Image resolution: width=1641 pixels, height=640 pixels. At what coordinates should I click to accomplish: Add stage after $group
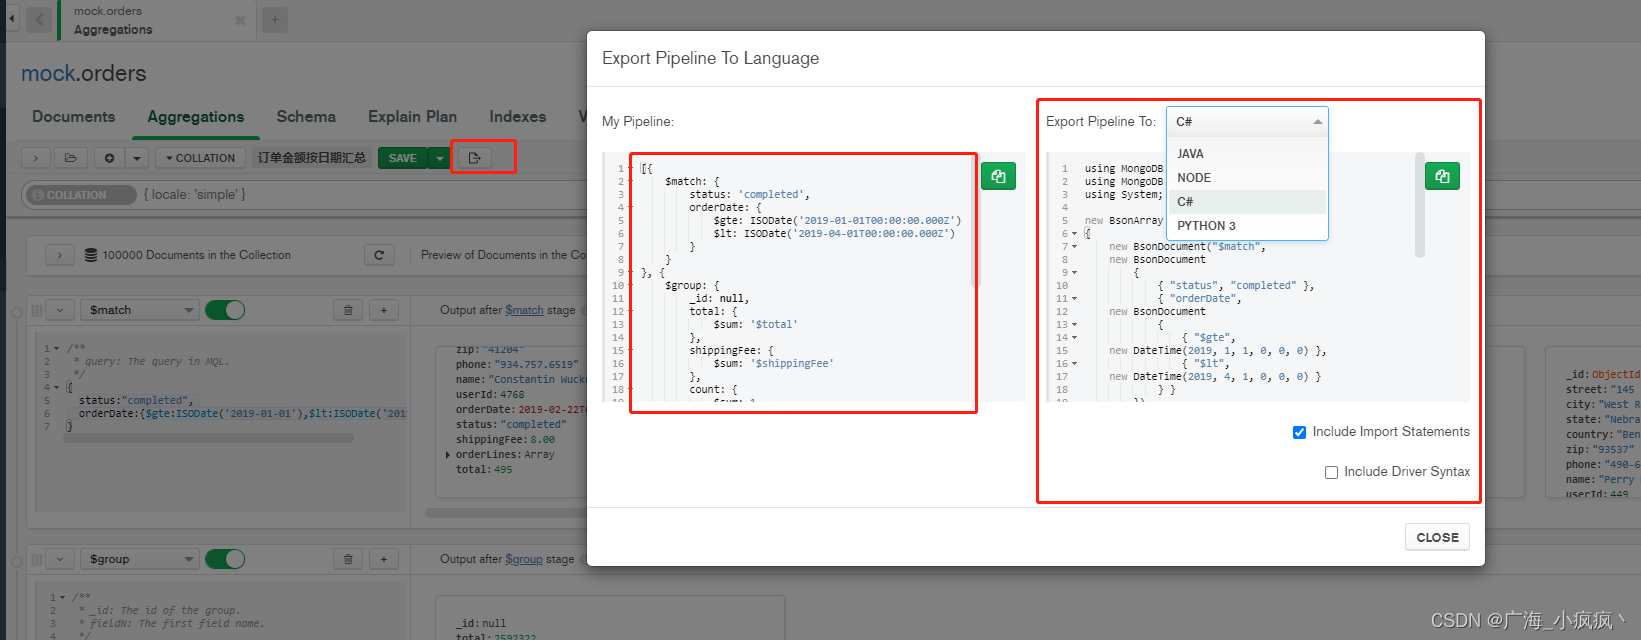click(x=384, y=559)
